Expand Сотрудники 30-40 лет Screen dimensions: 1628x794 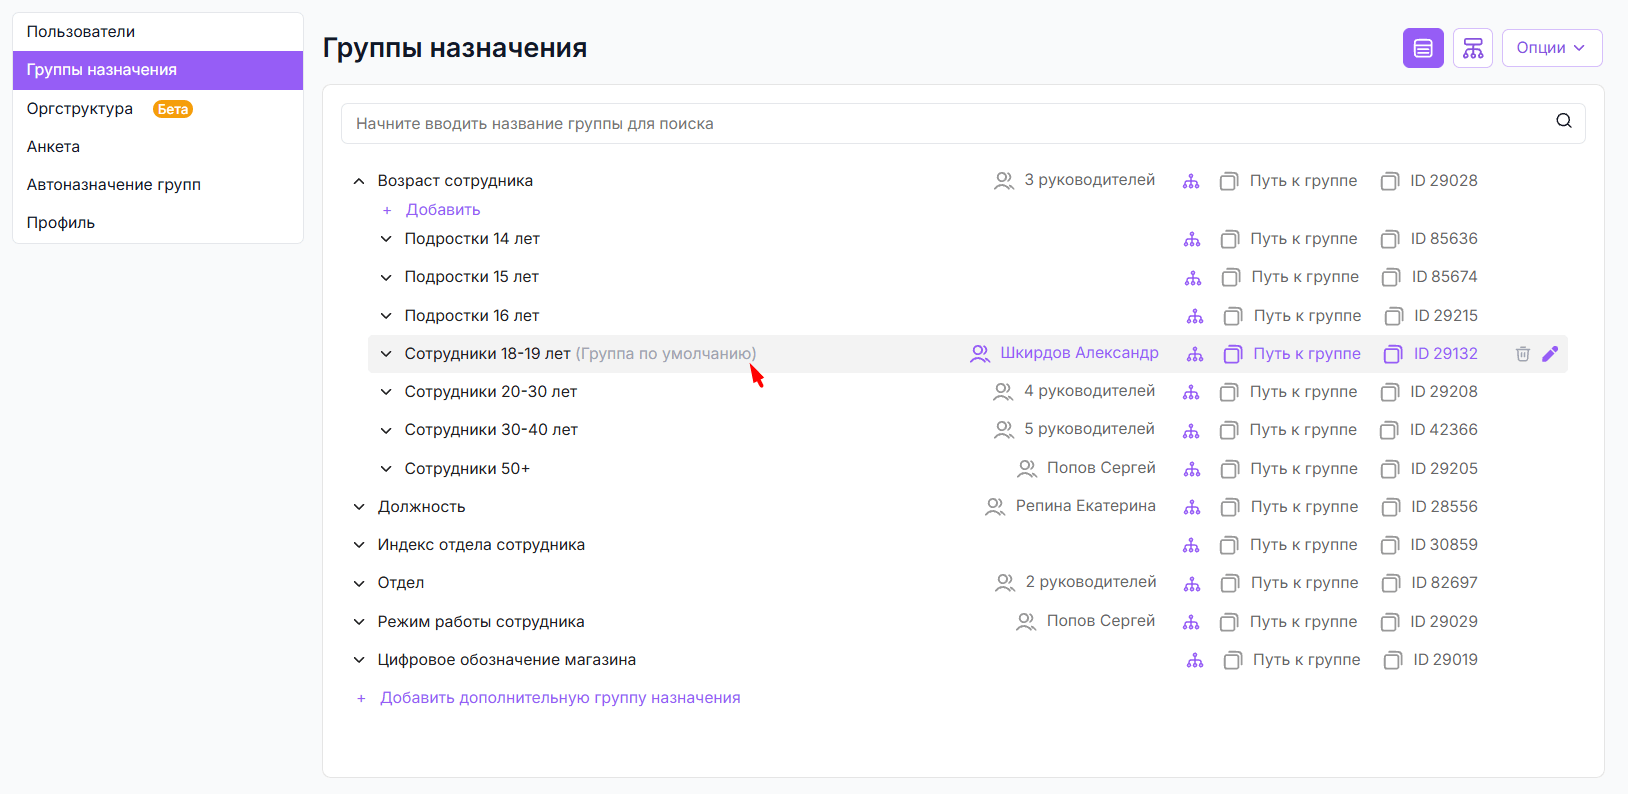pyautogui.click(x=386, y=431)
